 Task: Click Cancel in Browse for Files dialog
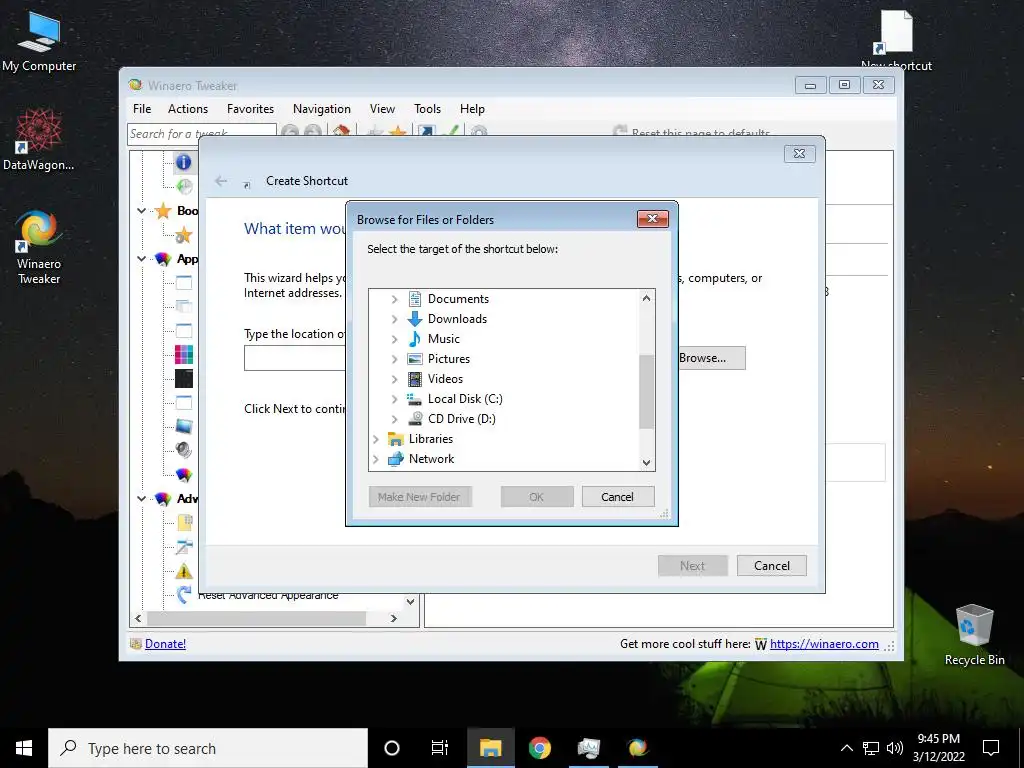coord(617,497)
